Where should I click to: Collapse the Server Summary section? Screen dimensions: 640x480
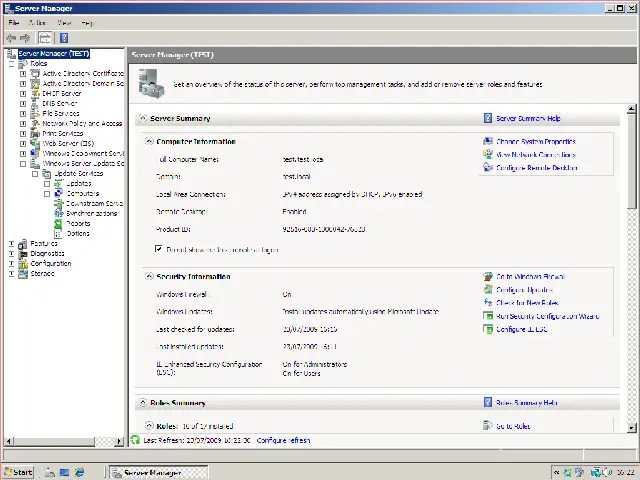click(142, 118)
